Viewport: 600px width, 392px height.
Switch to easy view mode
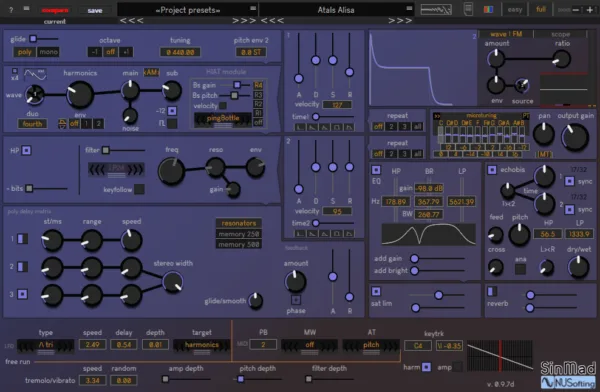click(x=515, y=10)
